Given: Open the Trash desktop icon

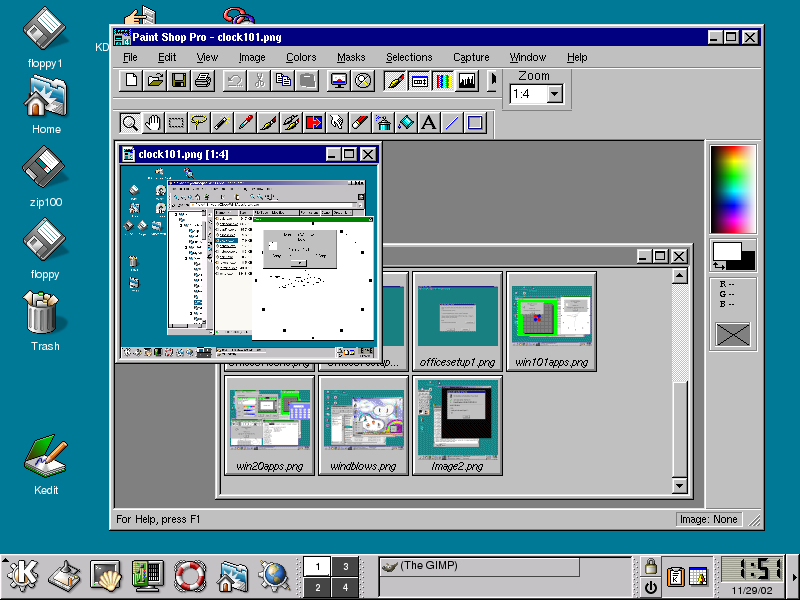Looking at the screenshot, I should (44, 321).
